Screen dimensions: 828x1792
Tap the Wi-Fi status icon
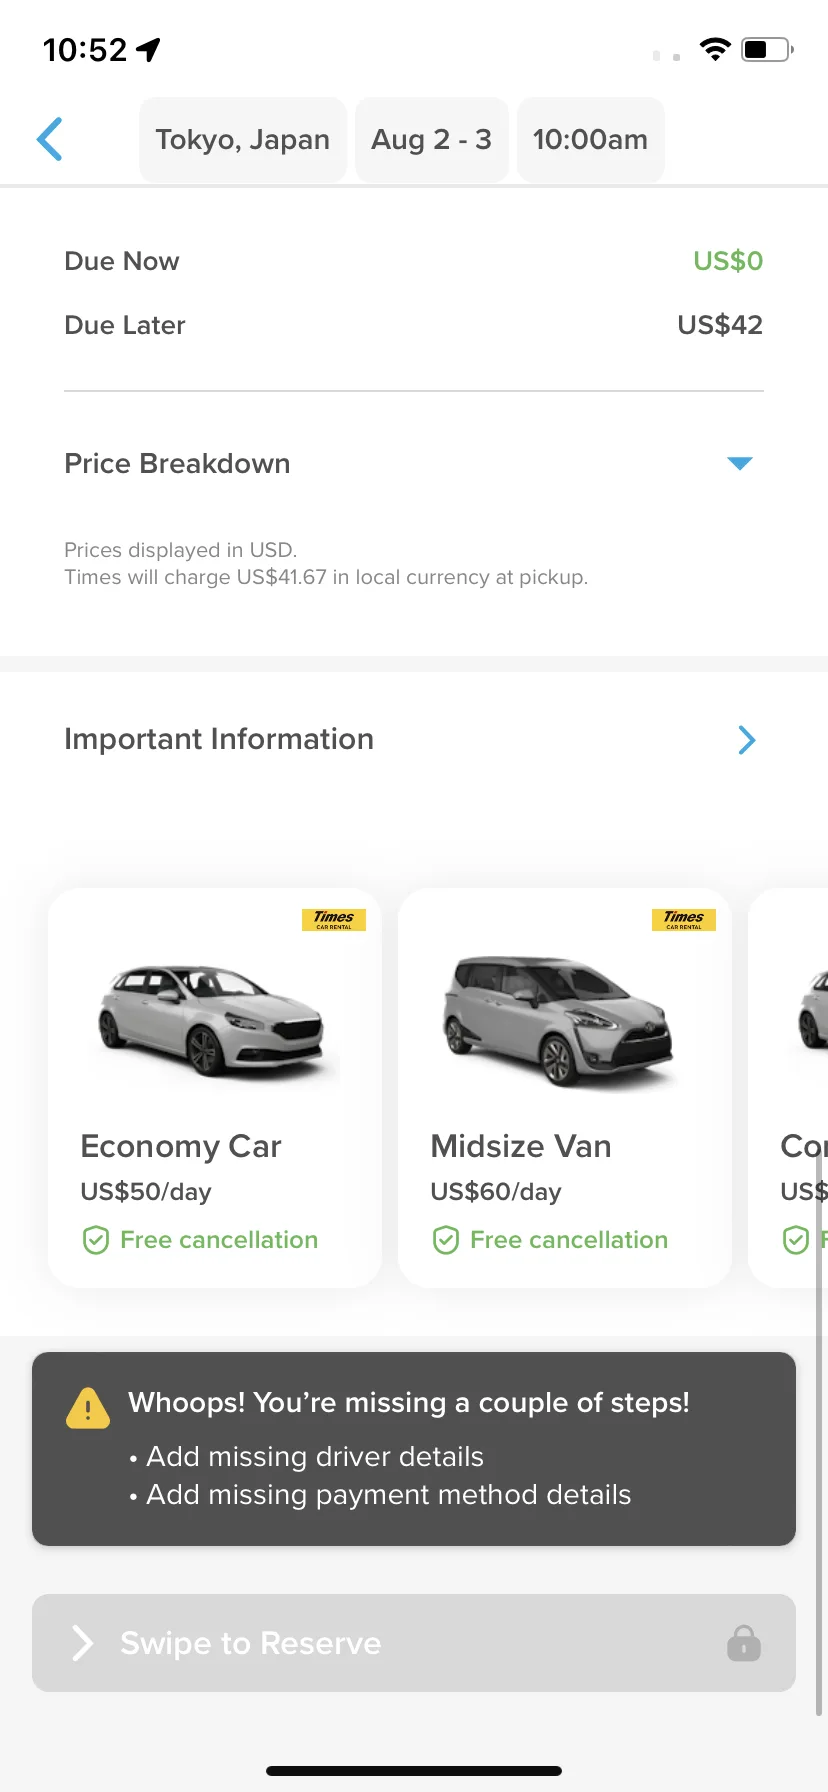[x=715, y=49]
